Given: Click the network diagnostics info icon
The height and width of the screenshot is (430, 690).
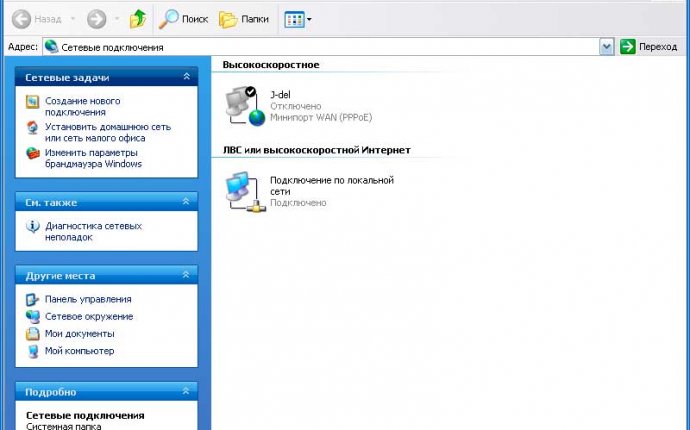Looking at the screenshot, I should 33,226.
